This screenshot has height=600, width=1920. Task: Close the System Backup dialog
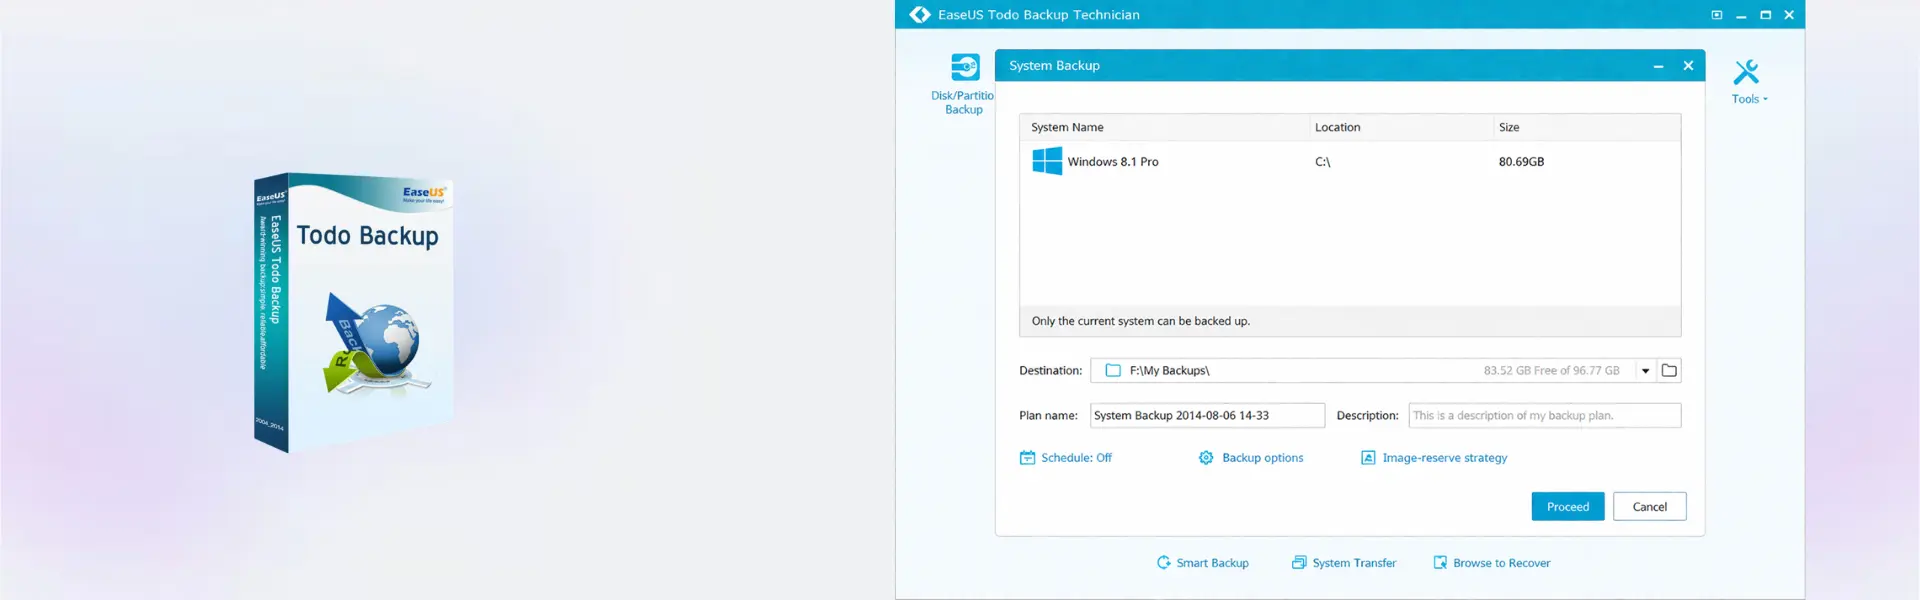click(x=1688, y=66)
